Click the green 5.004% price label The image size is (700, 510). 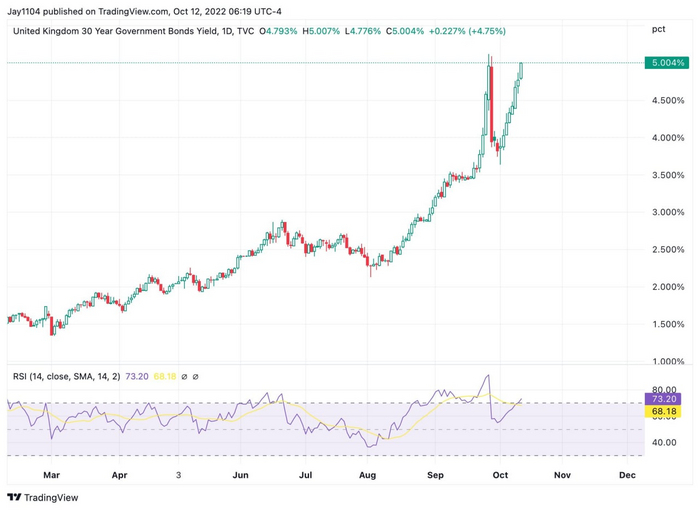pyautogui.click(x=667, y=63)
